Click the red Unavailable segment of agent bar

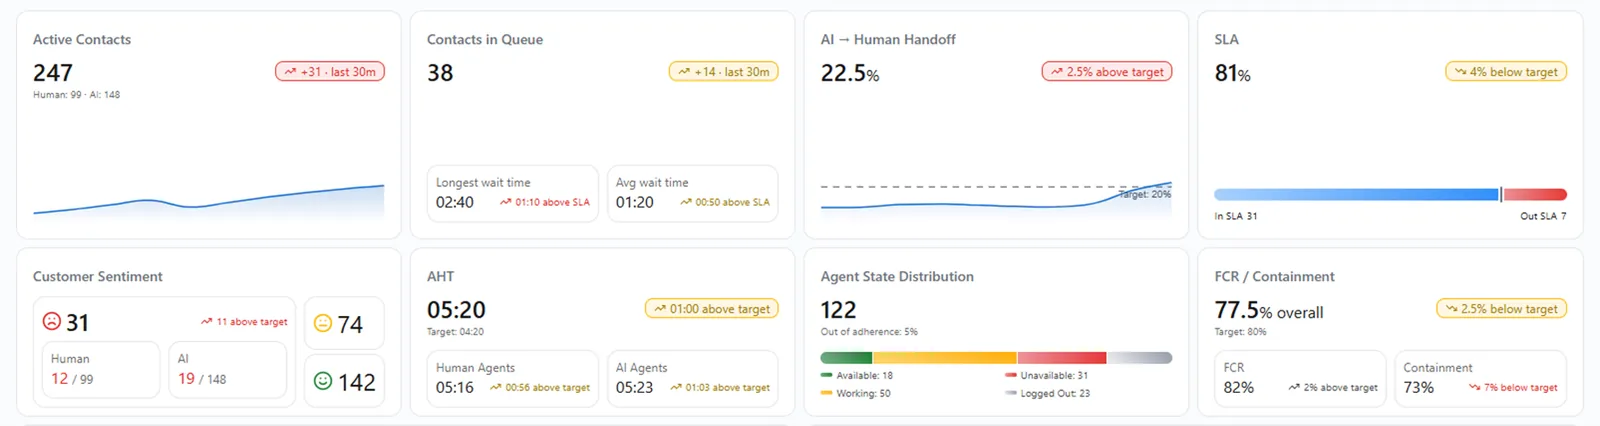point(1062,357)
